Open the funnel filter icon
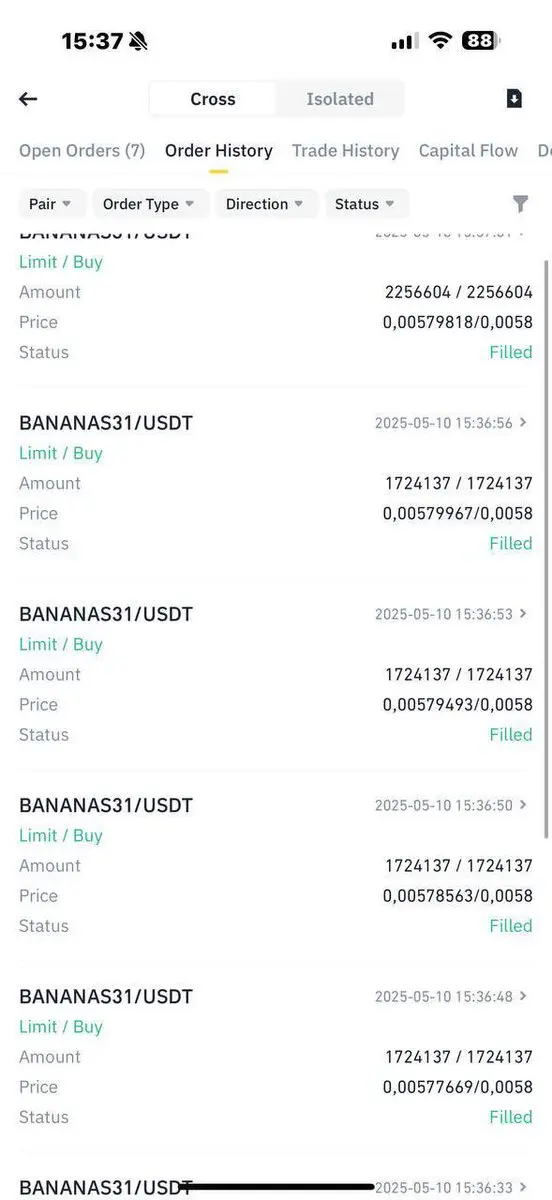 (x=520, y=204)
